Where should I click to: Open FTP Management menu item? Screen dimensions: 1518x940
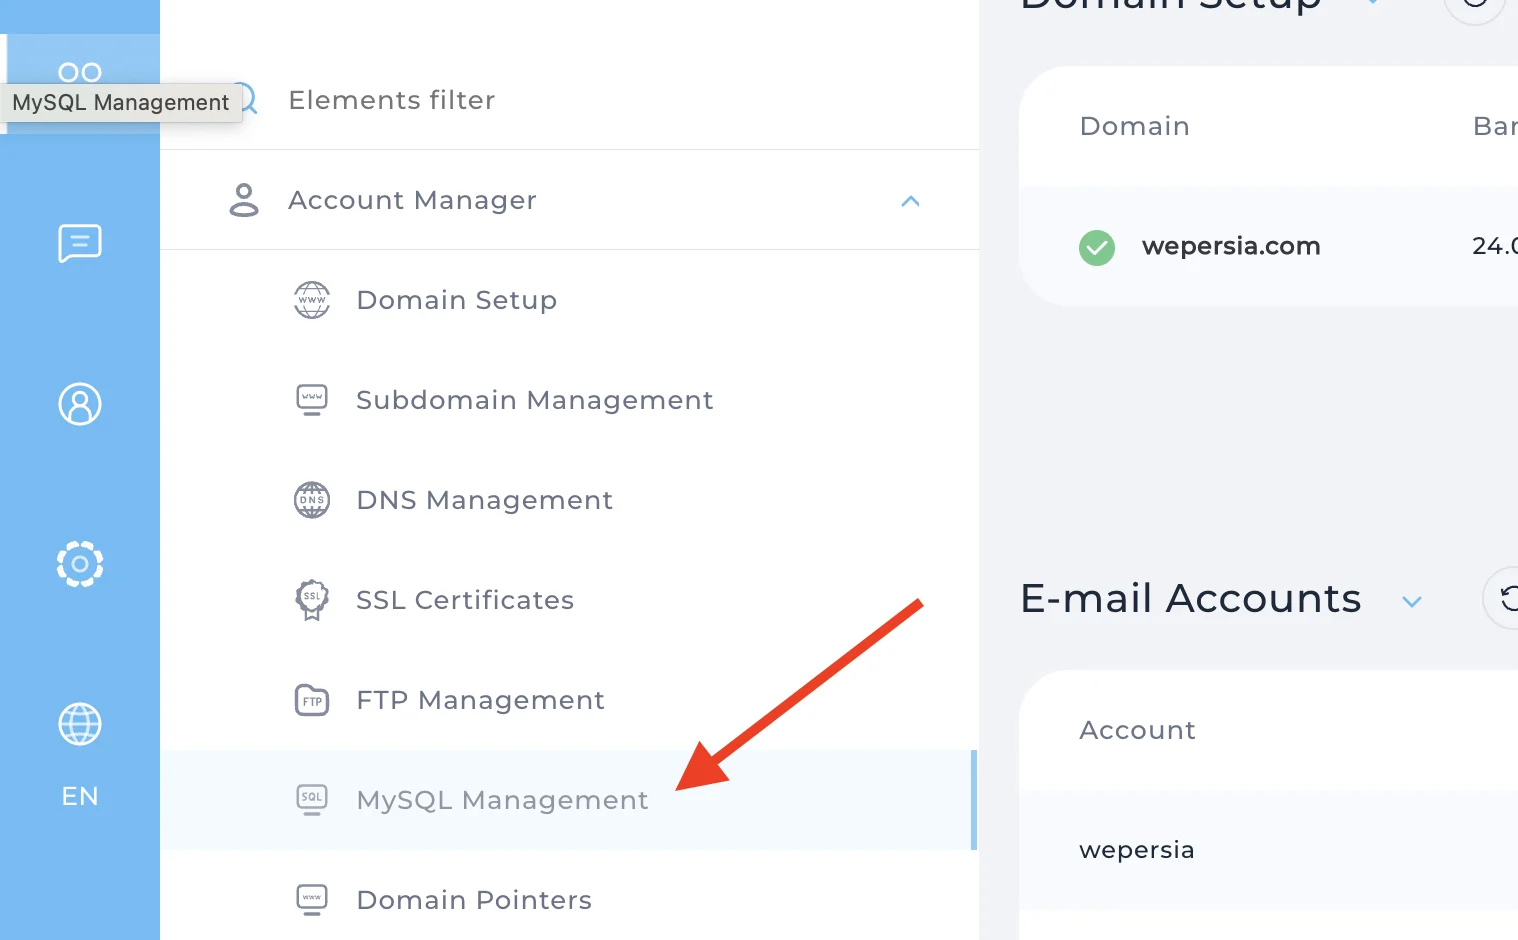pos(568,700)
